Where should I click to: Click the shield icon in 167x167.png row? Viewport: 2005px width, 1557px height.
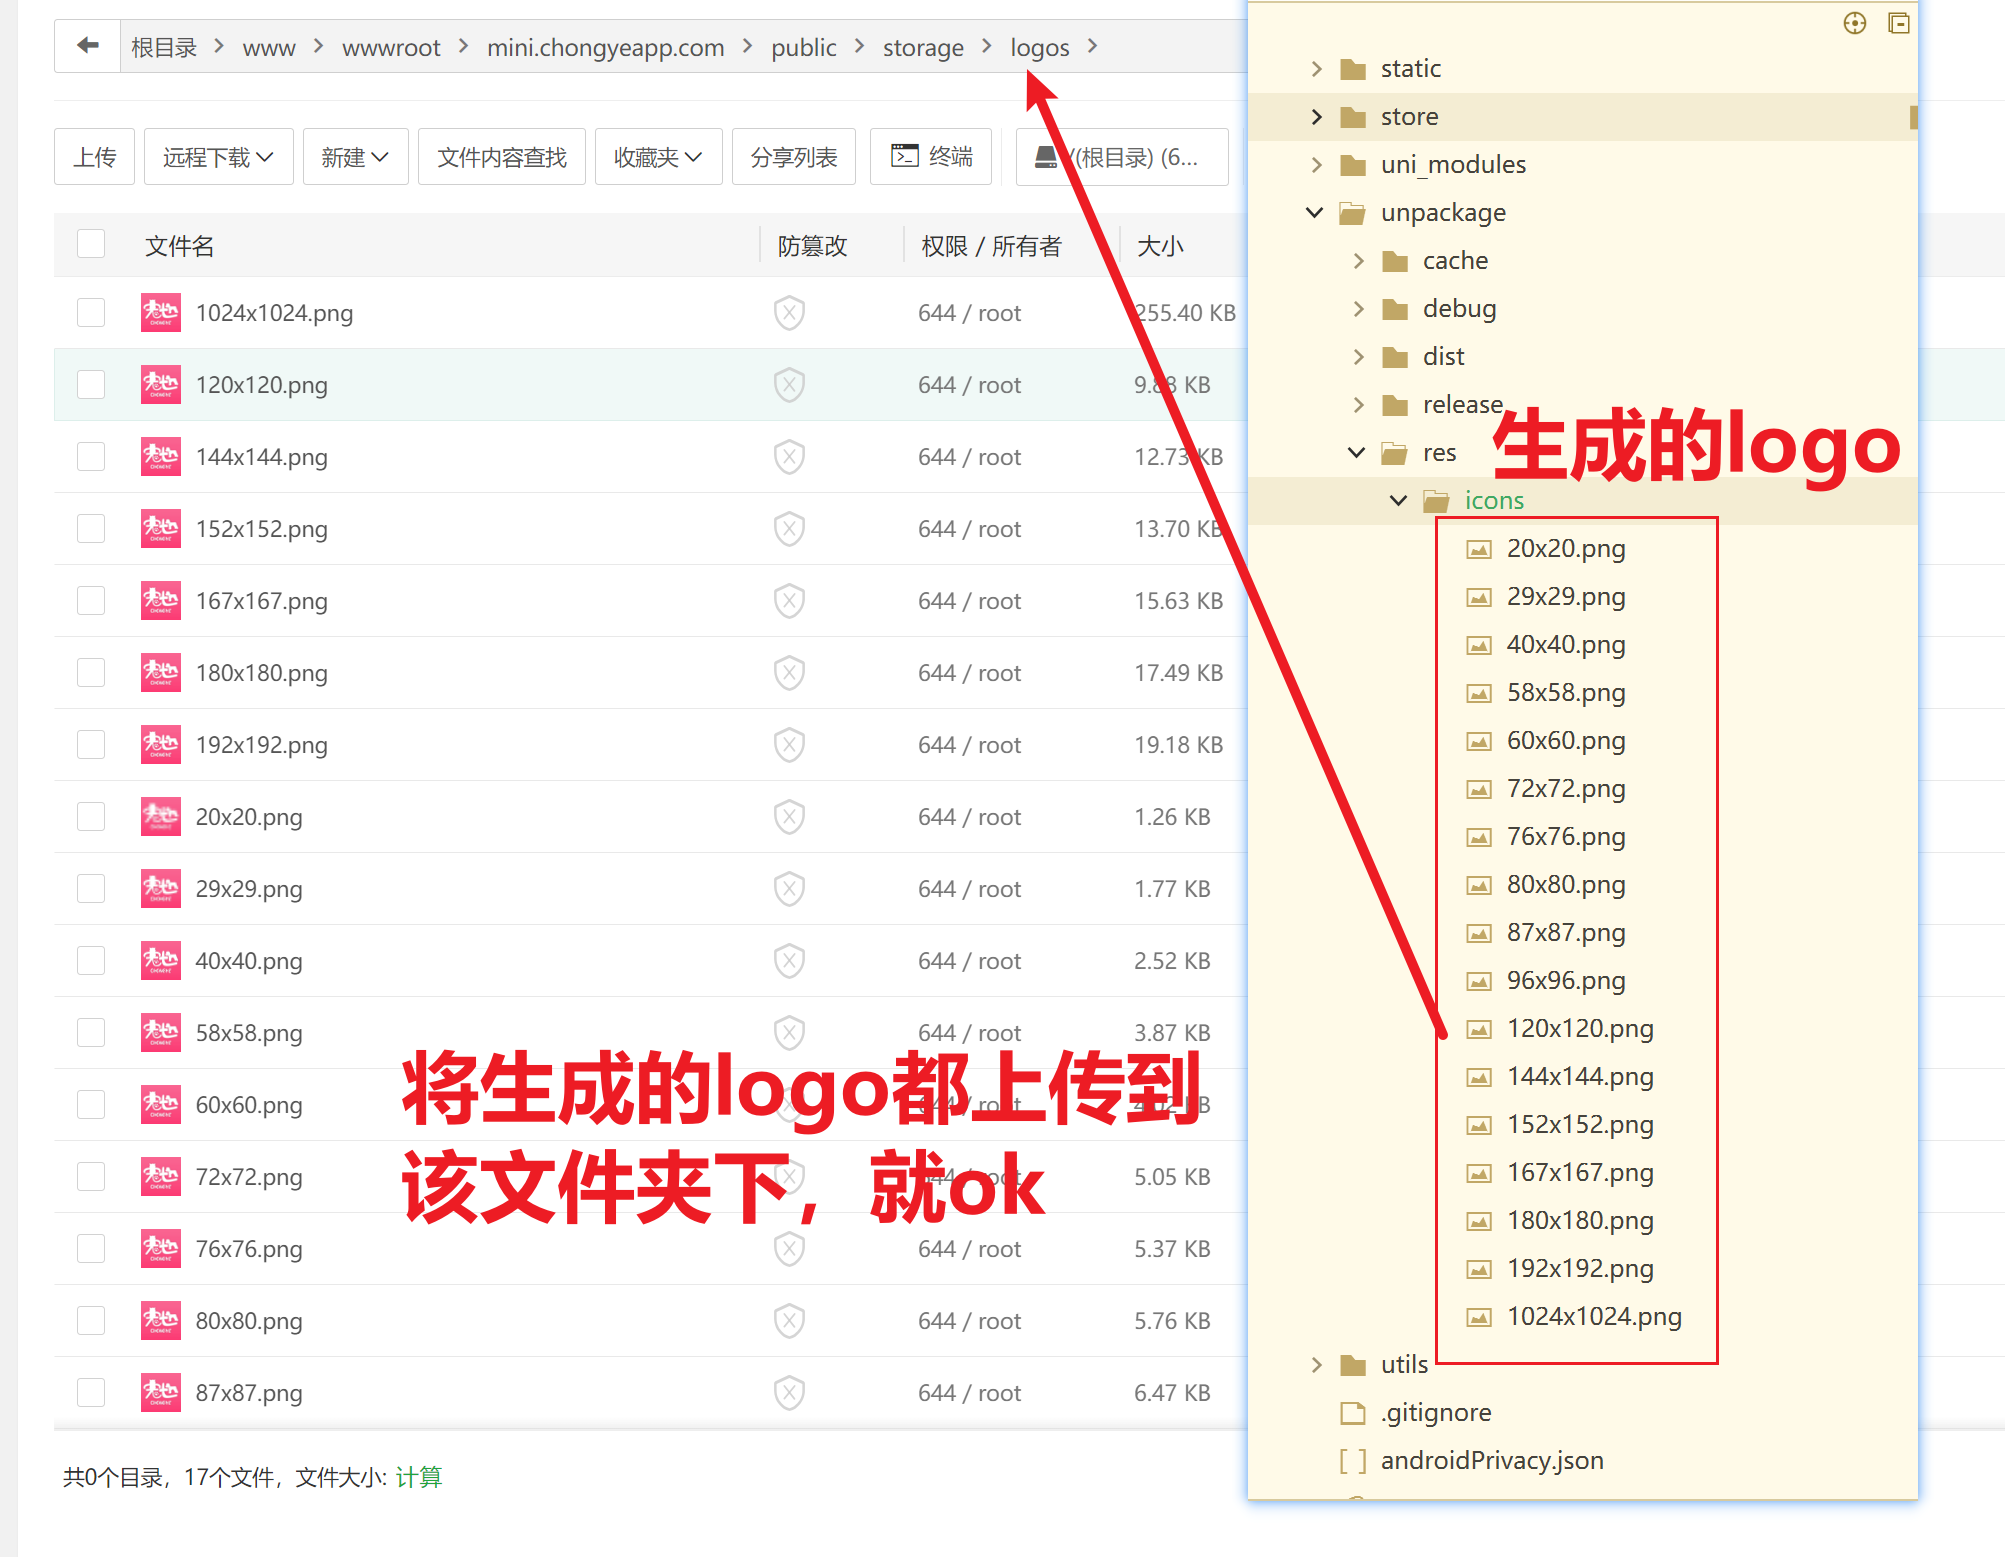tap(789, 601)
